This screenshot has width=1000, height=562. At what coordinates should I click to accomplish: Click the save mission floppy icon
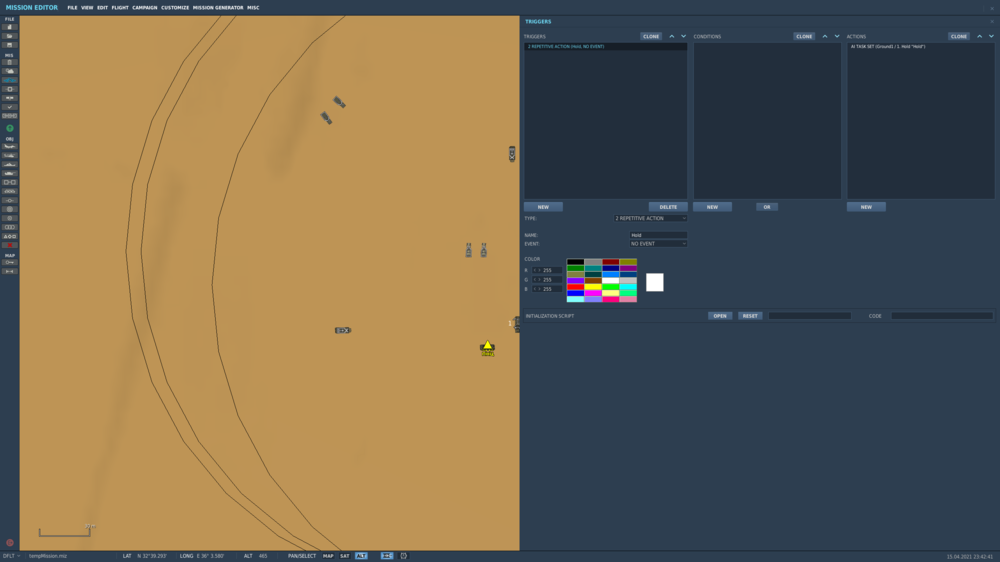point(10,45)
